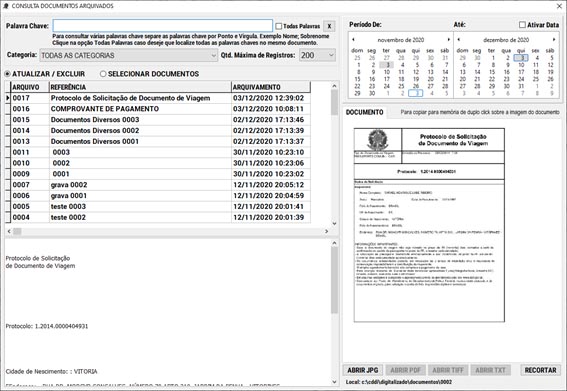This screenshot has width=567, height=391.
Task: Check the Ativar Data checkbox
Action: [x=522, y=25]
